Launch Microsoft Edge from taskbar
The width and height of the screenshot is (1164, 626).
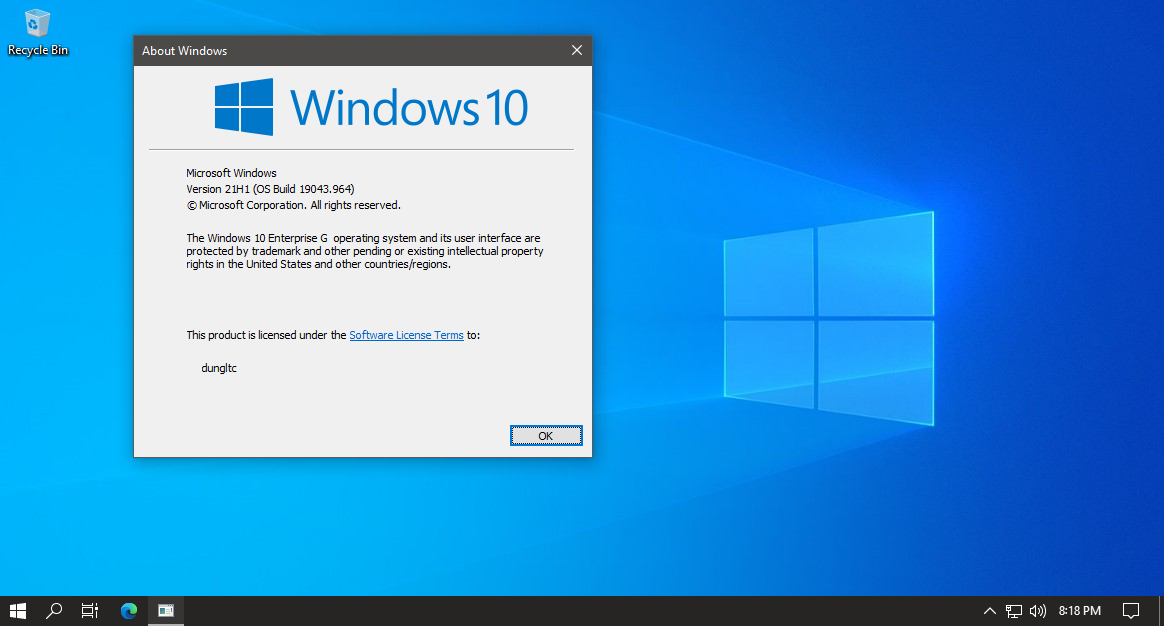(129, 610)
